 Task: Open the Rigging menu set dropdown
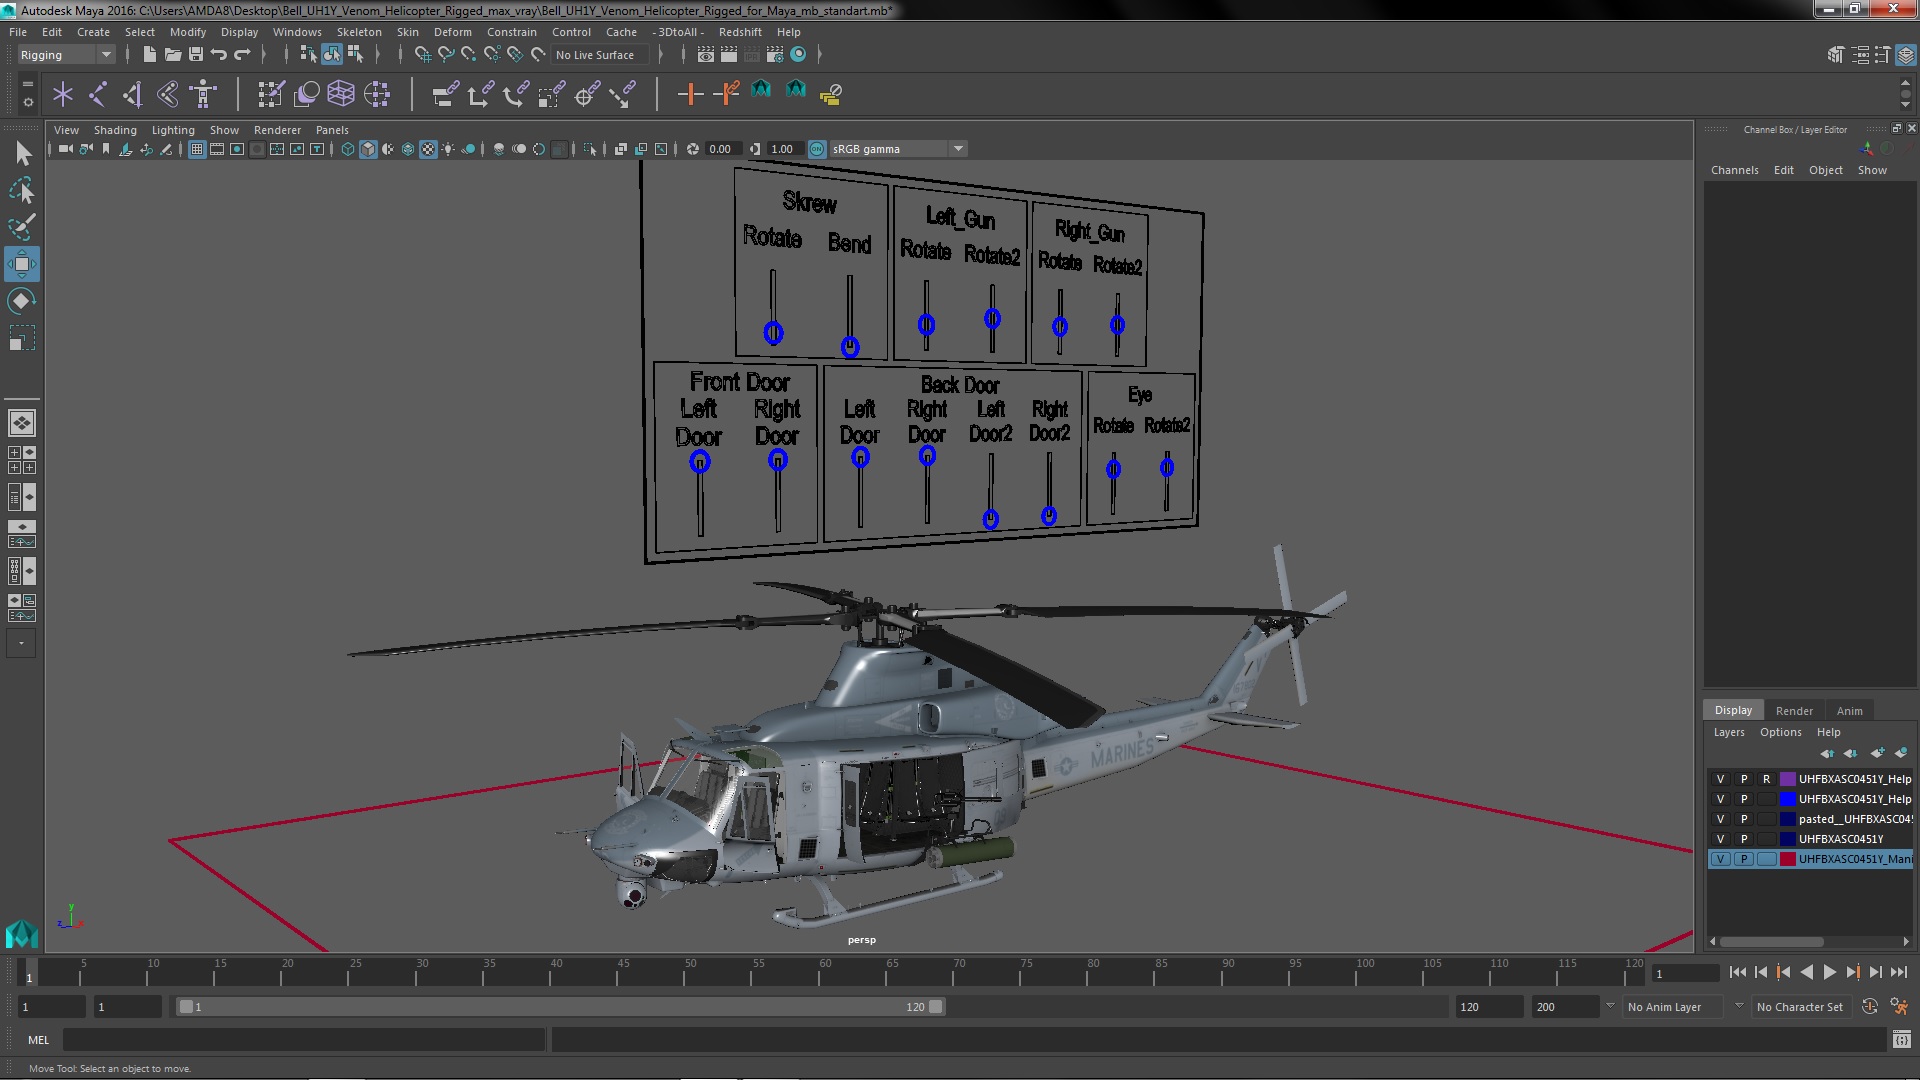pyautogui.click(x=66, y=55)
